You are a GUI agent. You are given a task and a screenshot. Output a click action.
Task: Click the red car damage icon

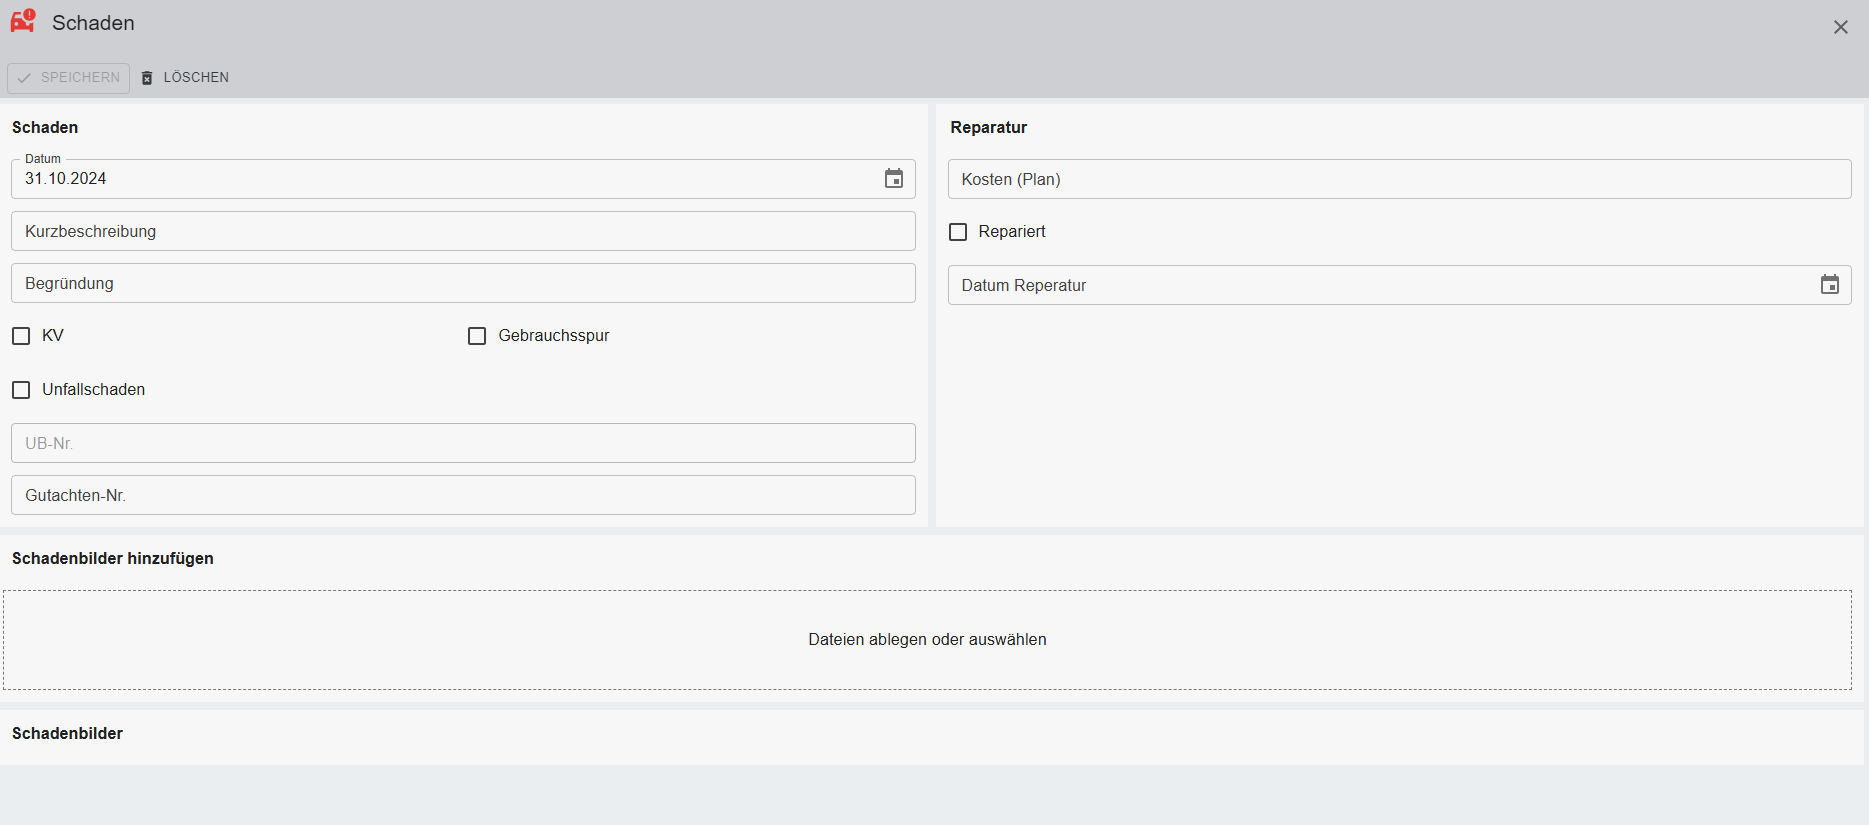23,21
